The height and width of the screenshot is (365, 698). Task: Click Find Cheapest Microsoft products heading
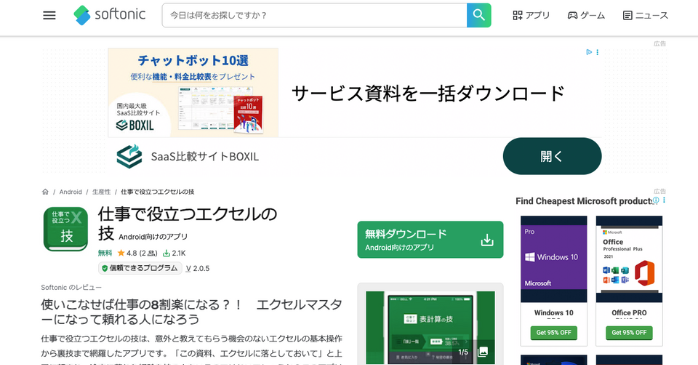[x=584, y=201]
